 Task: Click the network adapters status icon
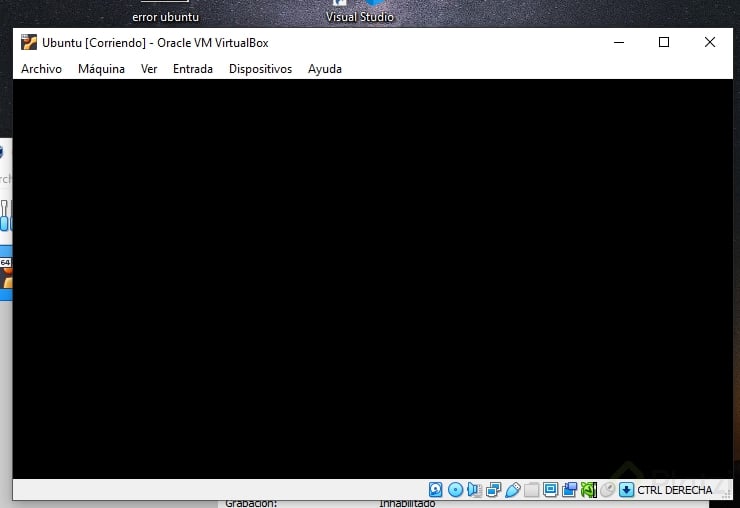click(493, 490)
